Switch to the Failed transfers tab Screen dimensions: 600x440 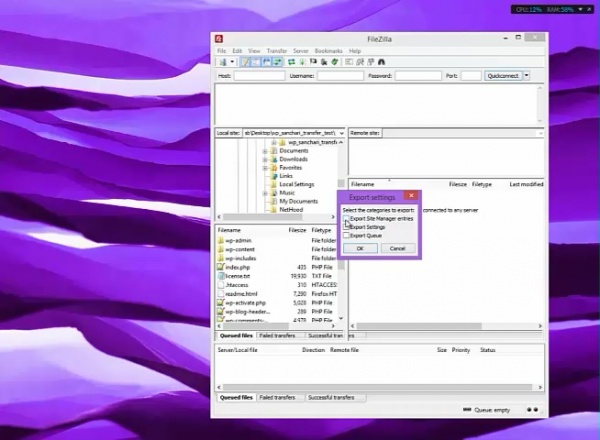click(x=280, y=398)
